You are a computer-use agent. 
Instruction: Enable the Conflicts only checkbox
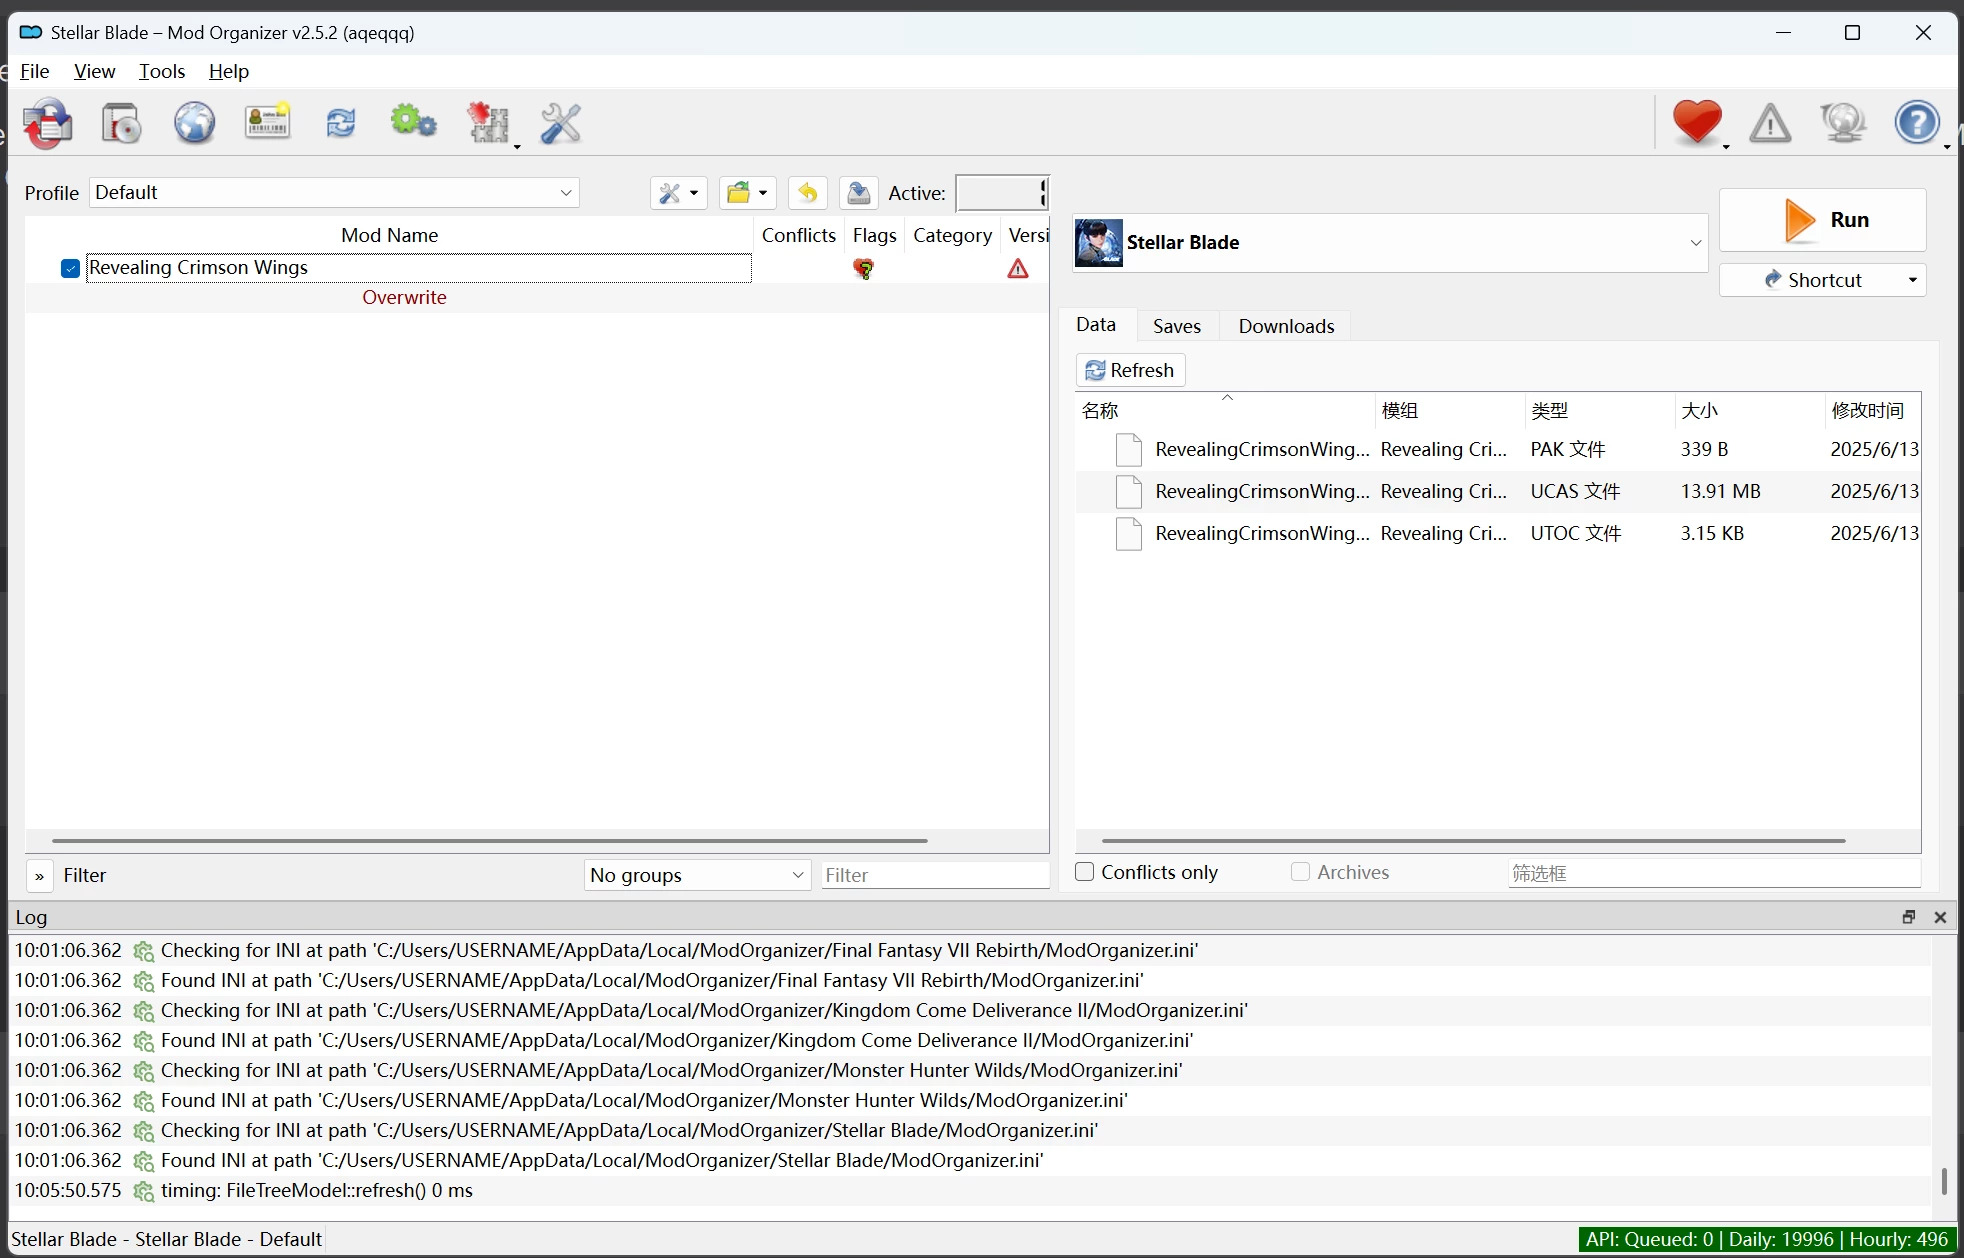(x=1084, y=872)
